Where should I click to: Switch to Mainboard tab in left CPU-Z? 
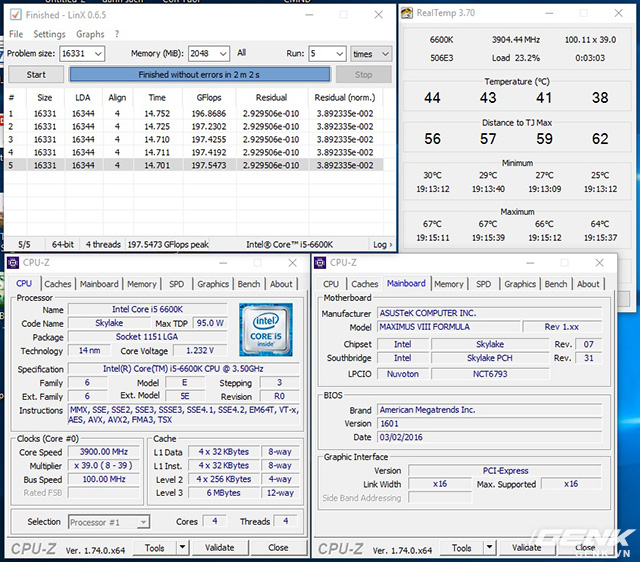[99, 284]
